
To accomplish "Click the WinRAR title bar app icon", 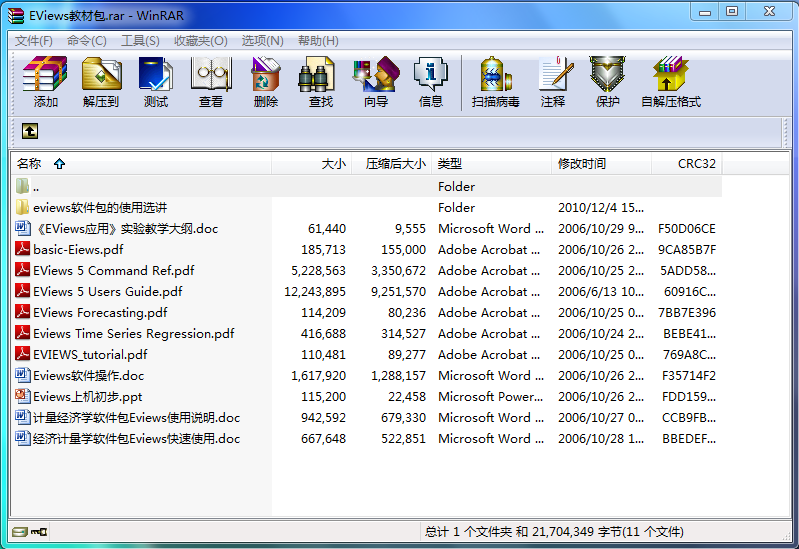I will tap(16, 15).
